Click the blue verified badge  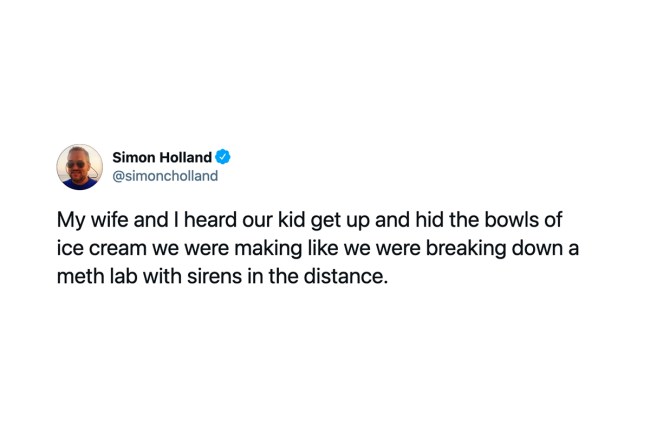tap(224, 157)
